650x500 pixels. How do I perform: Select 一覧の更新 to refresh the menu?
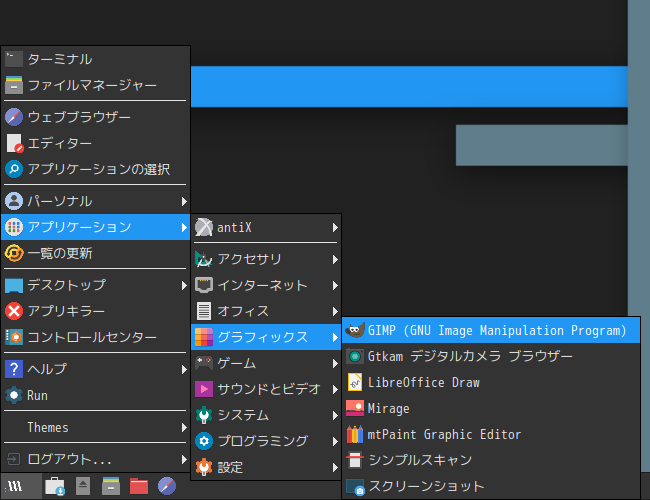(x=96, y=253)
